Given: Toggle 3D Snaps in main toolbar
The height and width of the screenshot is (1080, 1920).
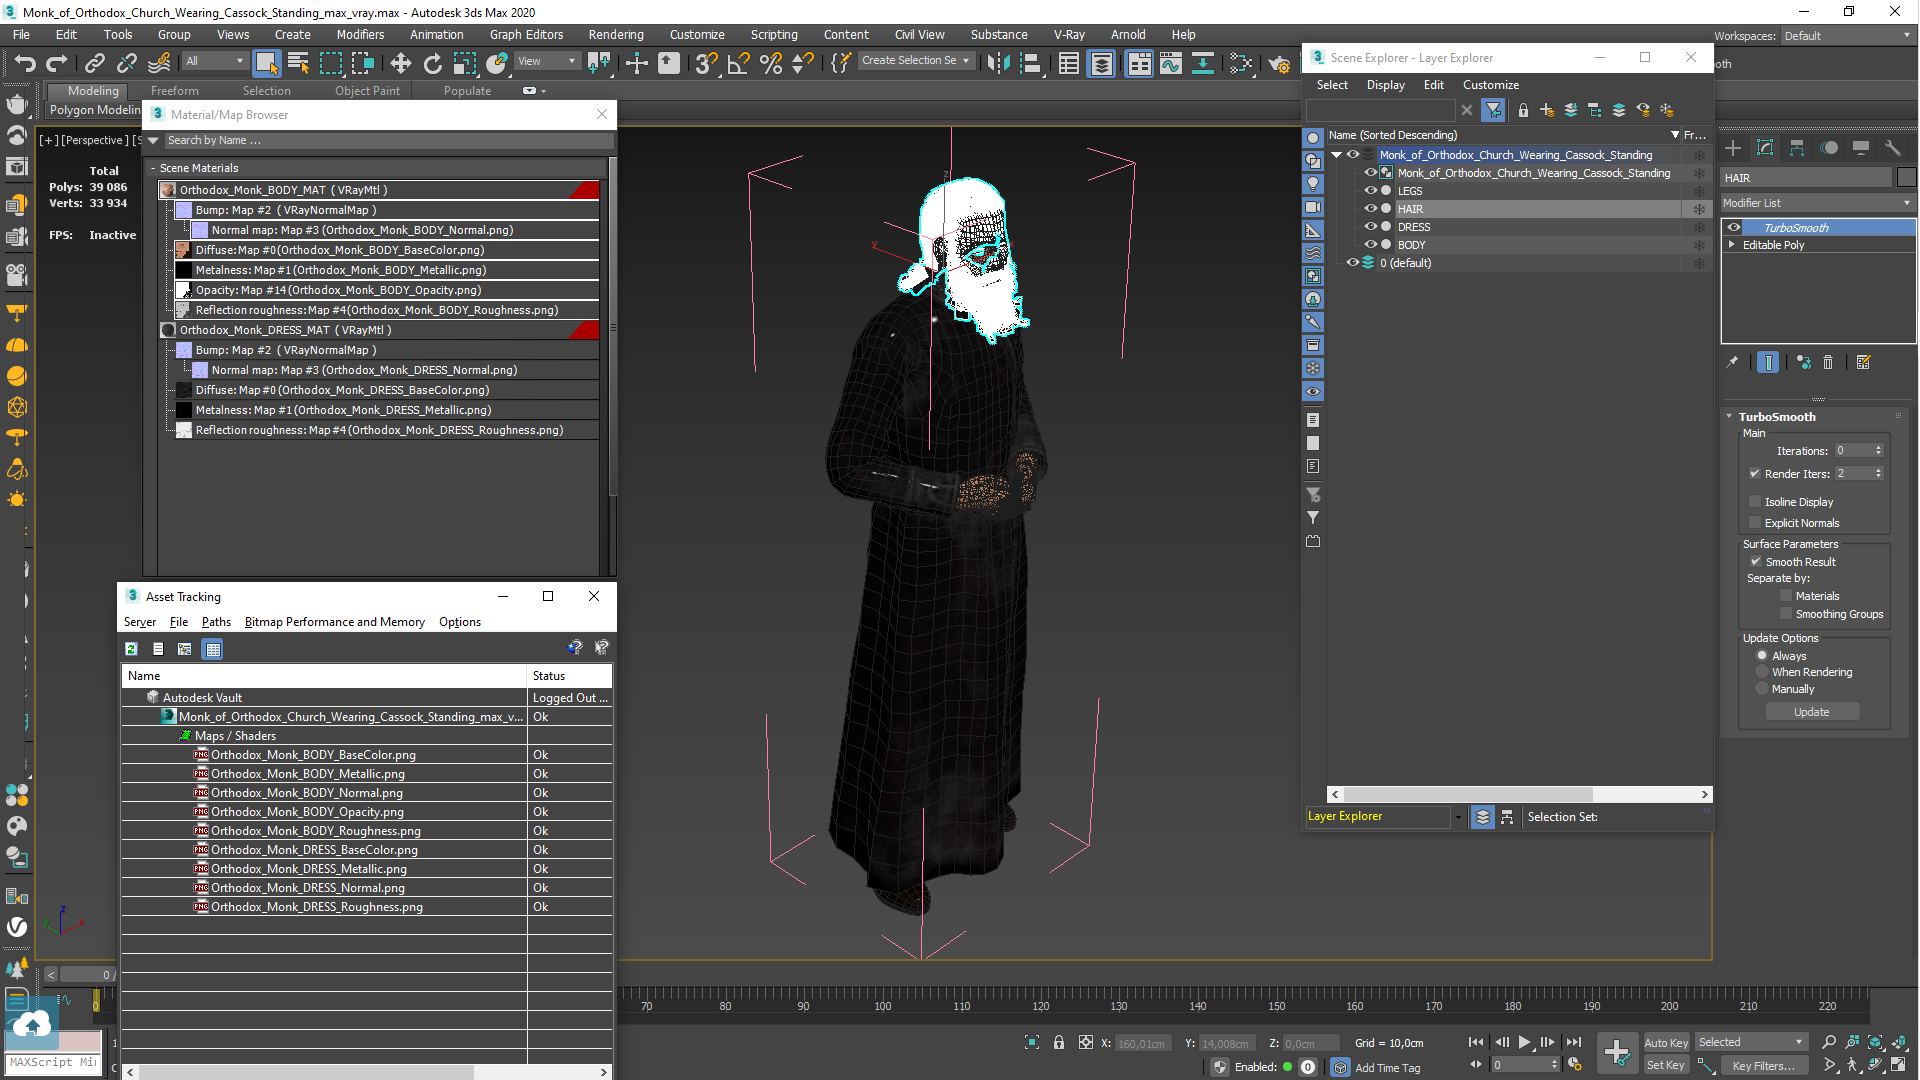Looking at the screenshot, I should point(706,63).
